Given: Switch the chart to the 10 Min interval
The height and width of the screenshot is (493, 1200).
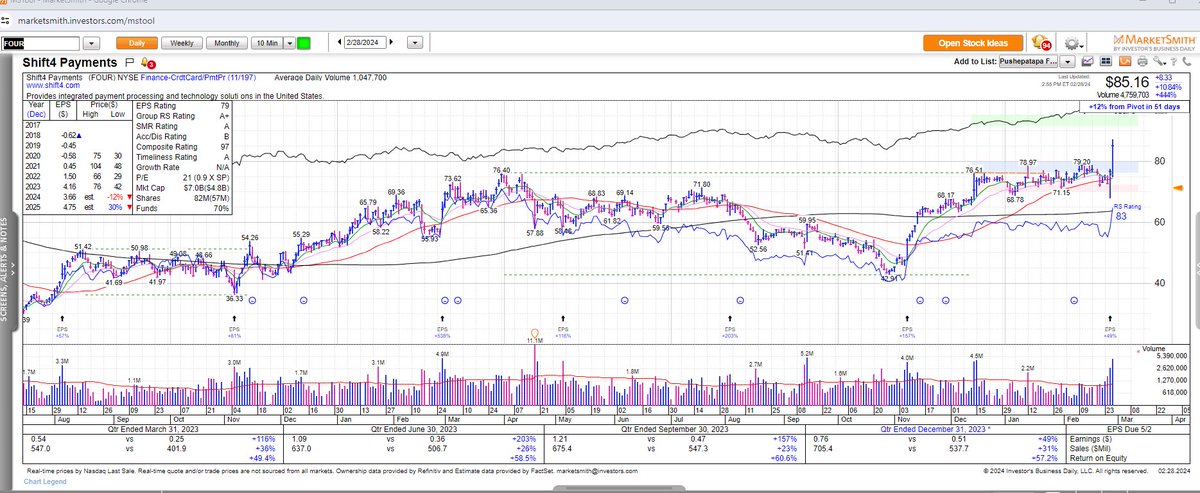Looking at the screenshot, I should (266, 43).
